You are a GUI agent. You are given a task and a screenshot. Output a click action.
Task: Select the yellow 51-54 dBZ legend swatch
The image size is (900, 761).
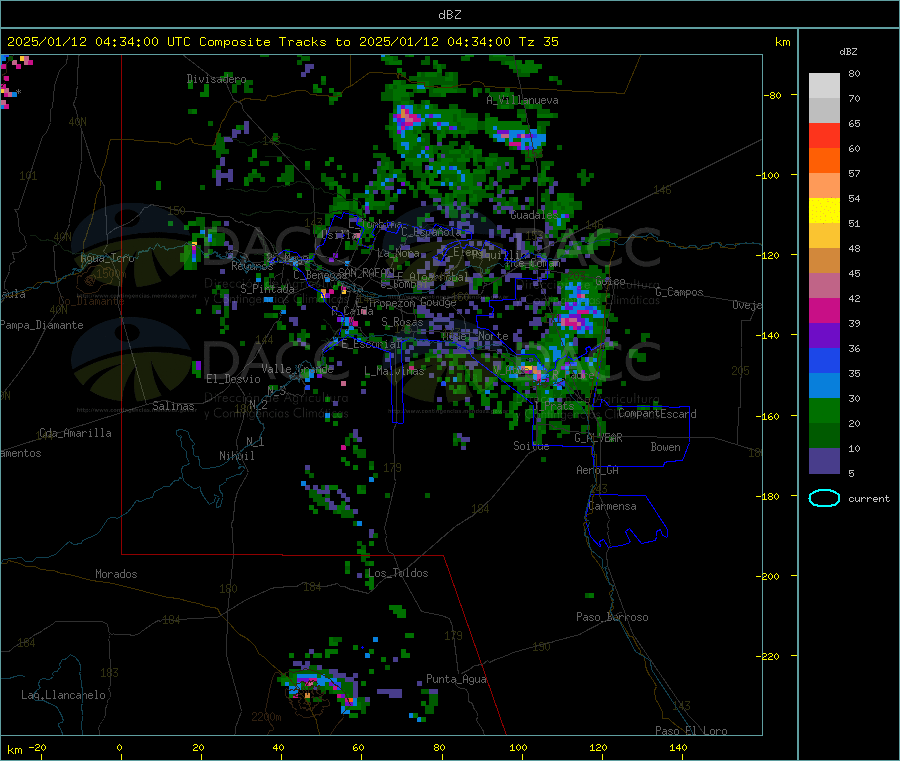[824, 211]
